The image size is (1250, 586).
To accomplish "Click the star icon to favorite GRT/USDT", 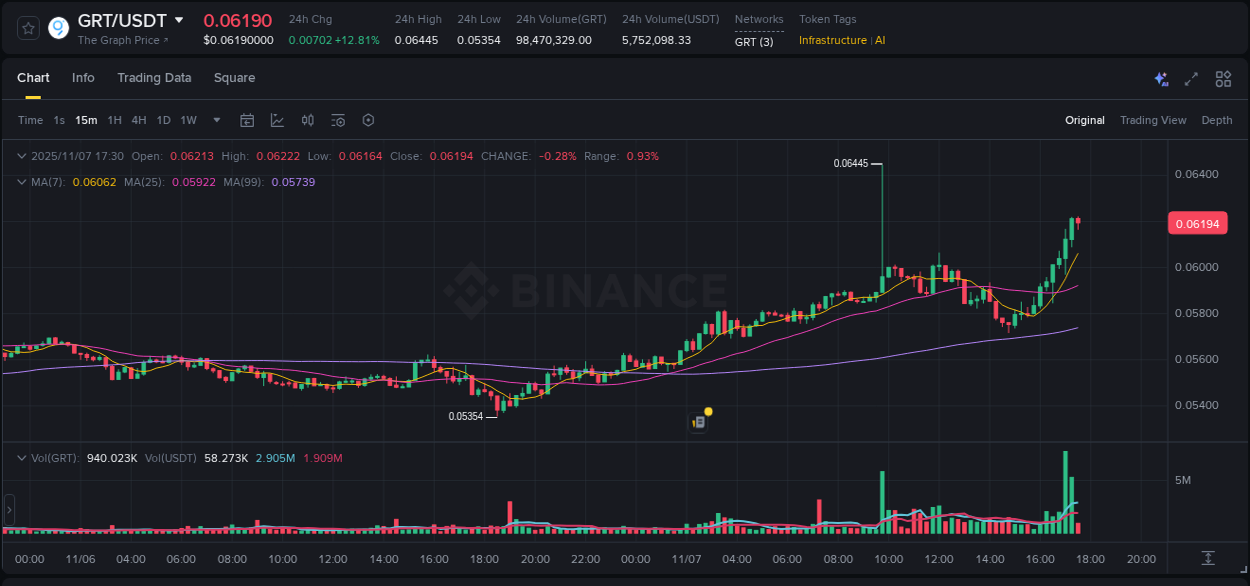I will pos(28,28).
